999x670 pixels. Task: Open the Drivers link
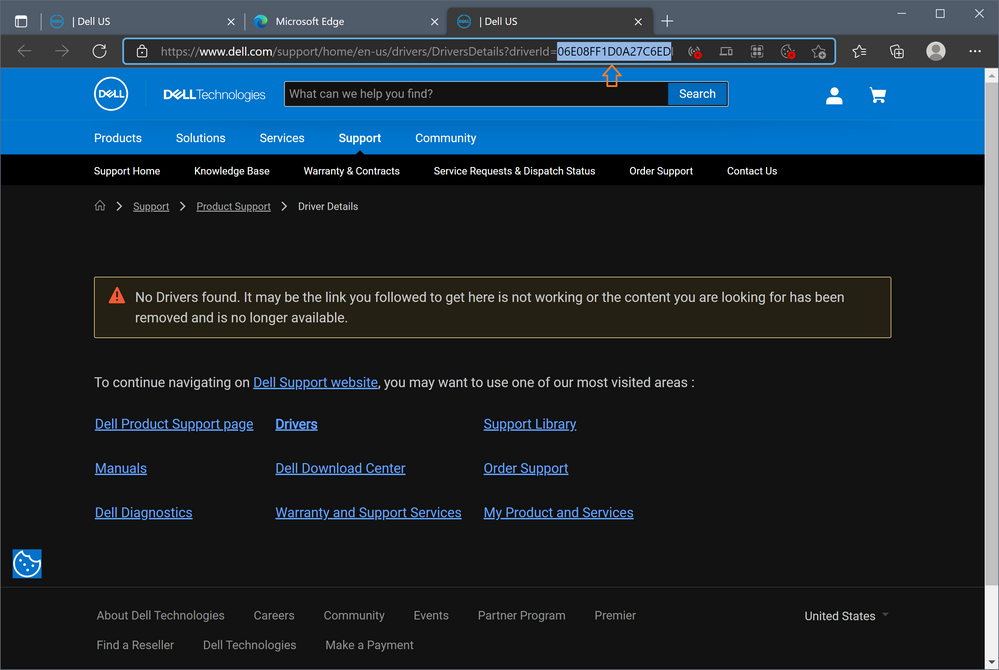(296, 424)
